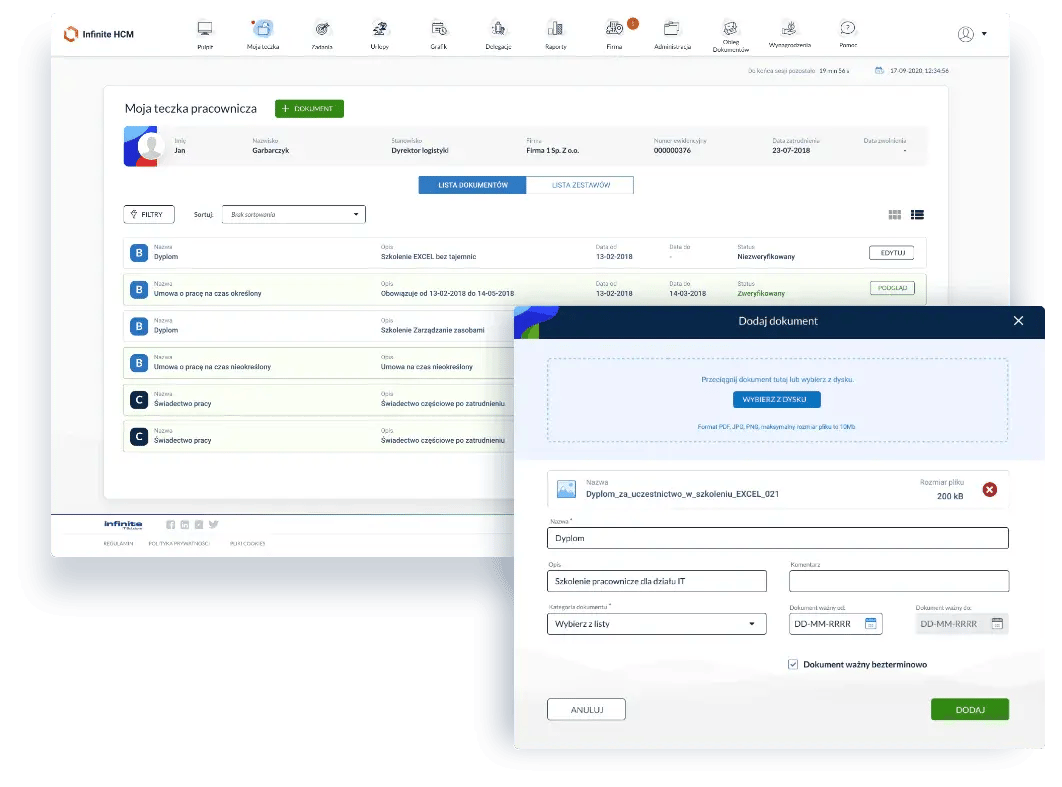This screenshot has width=1062, height=787.
Task: Click the empty Komentarz field
Action: [899, 581]
